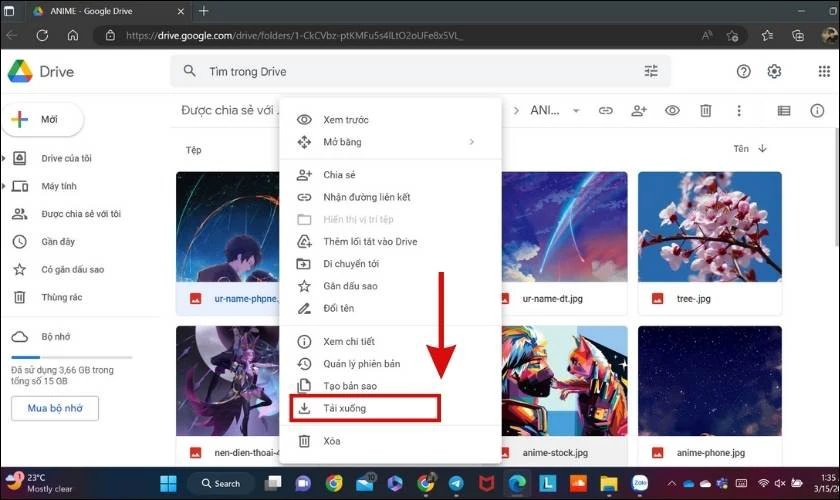
Task: Choose Xóa from context menu
Action: 390,441
